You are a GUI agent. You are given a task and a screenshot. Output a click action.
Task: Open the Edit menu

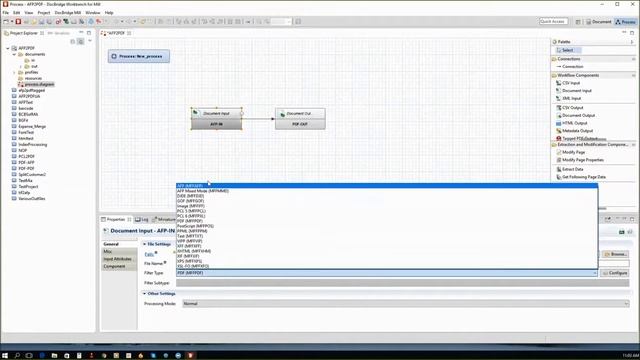(x=16, y=13)
